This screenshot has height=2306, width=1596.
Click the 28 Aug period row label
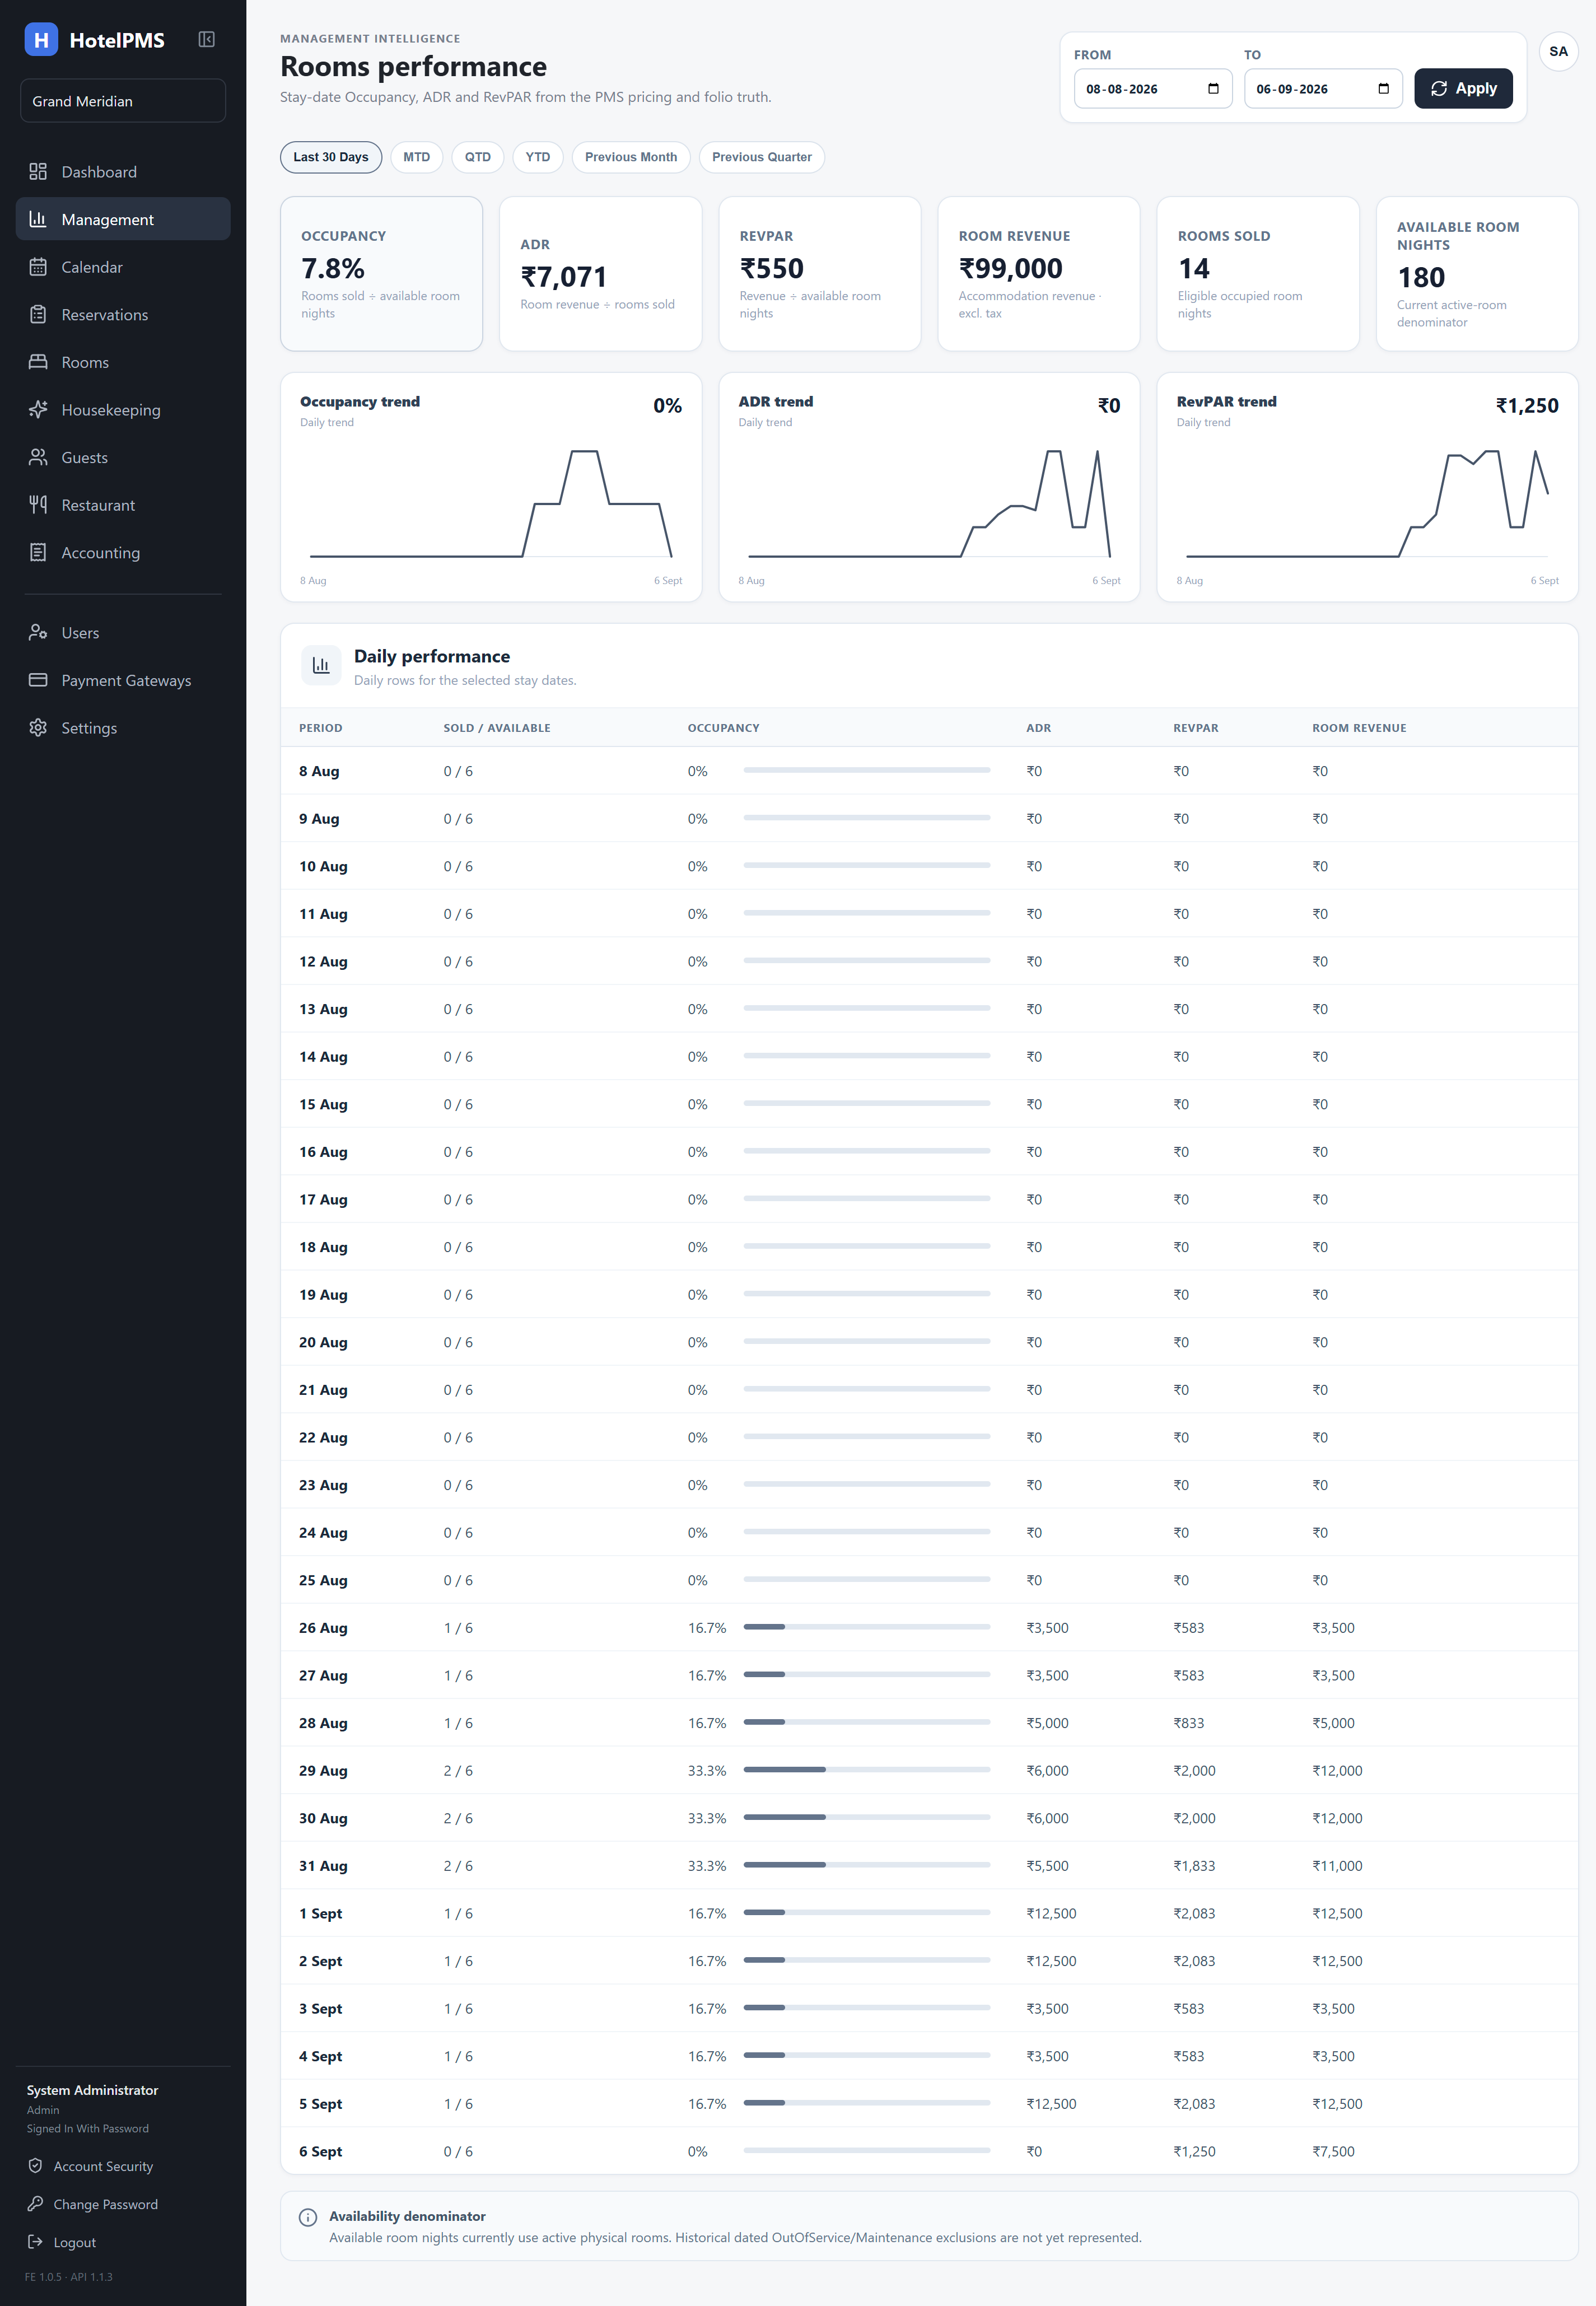(323, 1723)
